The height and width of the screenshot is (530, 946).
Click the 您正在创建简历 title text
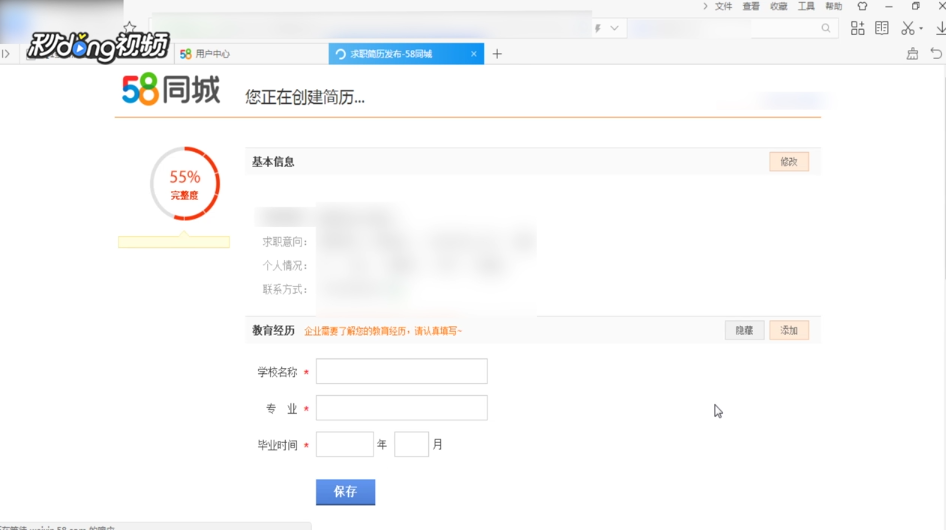(305, 97)
